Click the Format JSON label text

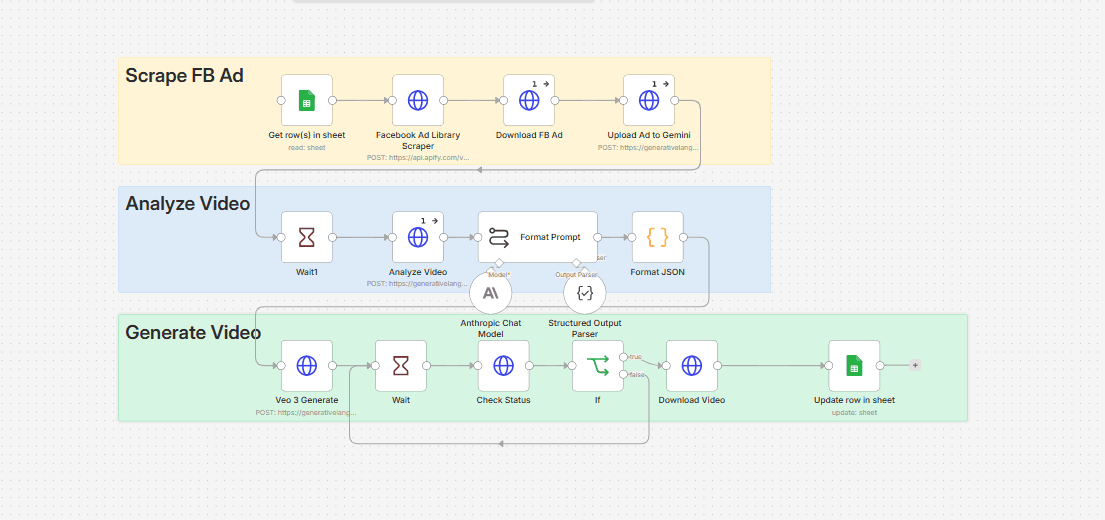658,272
